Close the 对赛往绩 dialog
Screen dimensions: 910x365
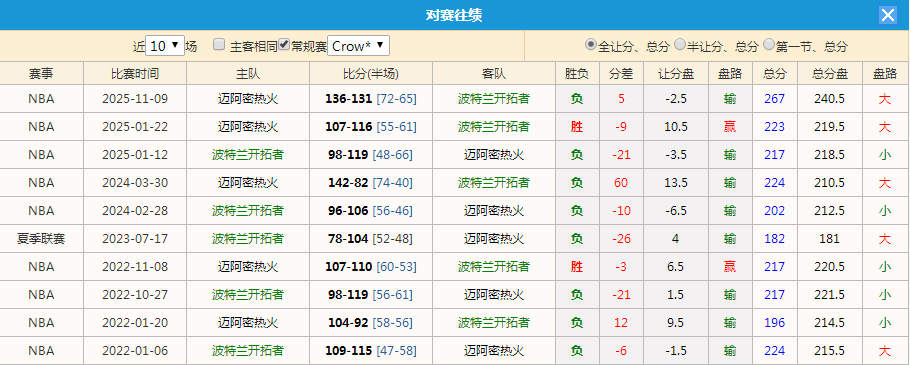point(887,15)
